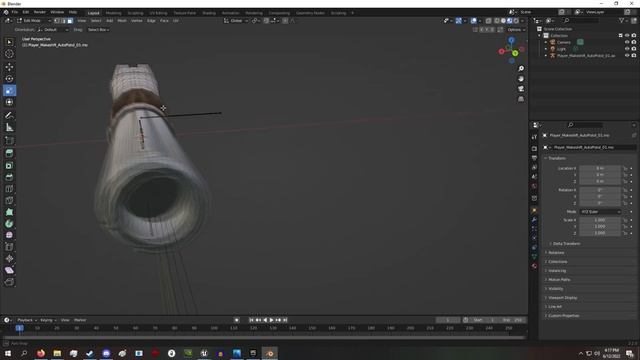Image resolution: width=640 pixels, height=360 pixels.
Task: Enable vertex select mode
Action: coord(57,20)
